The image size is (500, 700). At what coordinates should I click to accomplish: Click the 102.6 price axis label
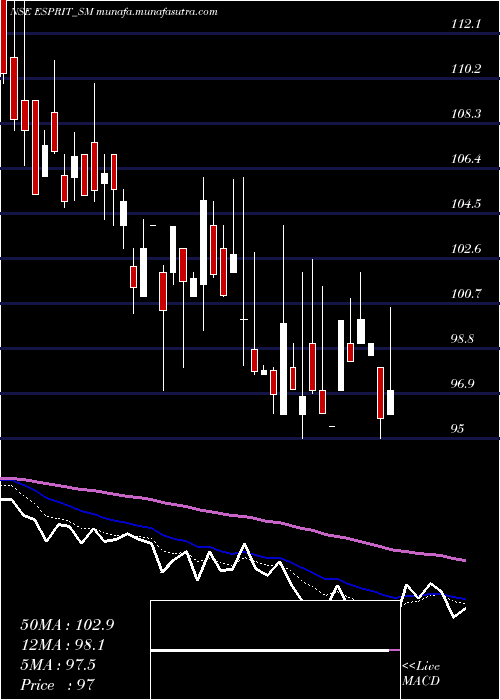pyautogui.click(x=466, y=249)
